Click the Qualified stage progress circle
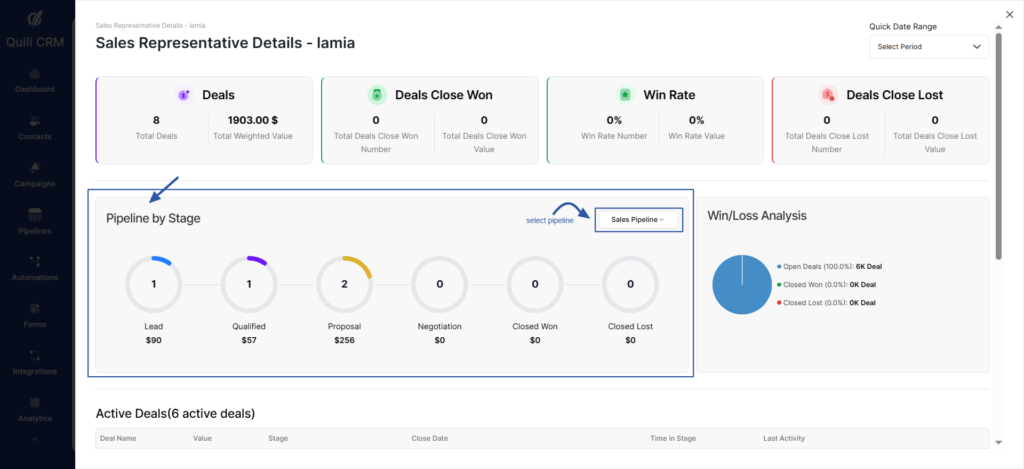 coord(249,284)
